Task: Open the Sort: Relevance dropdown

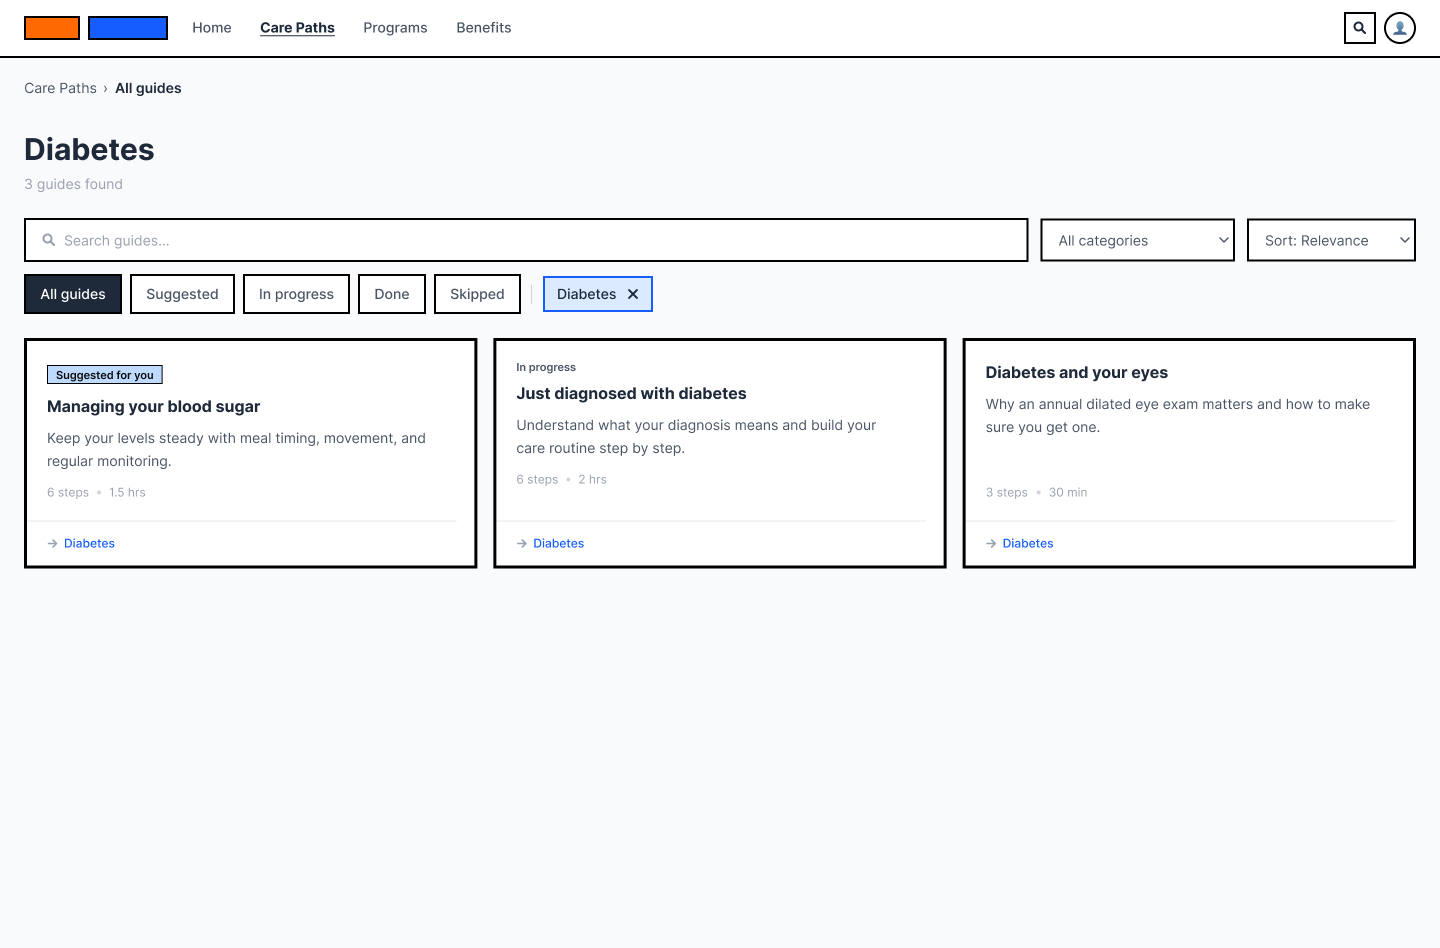Action: [x=1331, y=240]
